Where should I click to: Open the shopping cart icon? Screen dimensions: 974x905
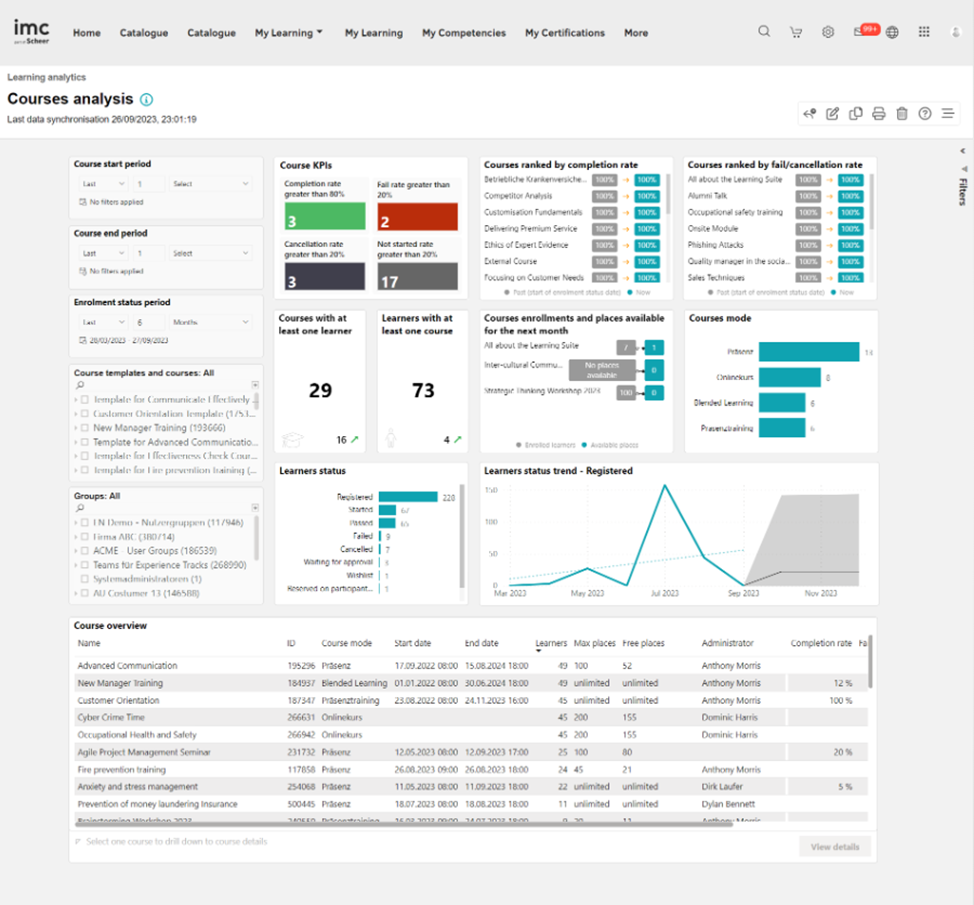(x=795, y=32)
